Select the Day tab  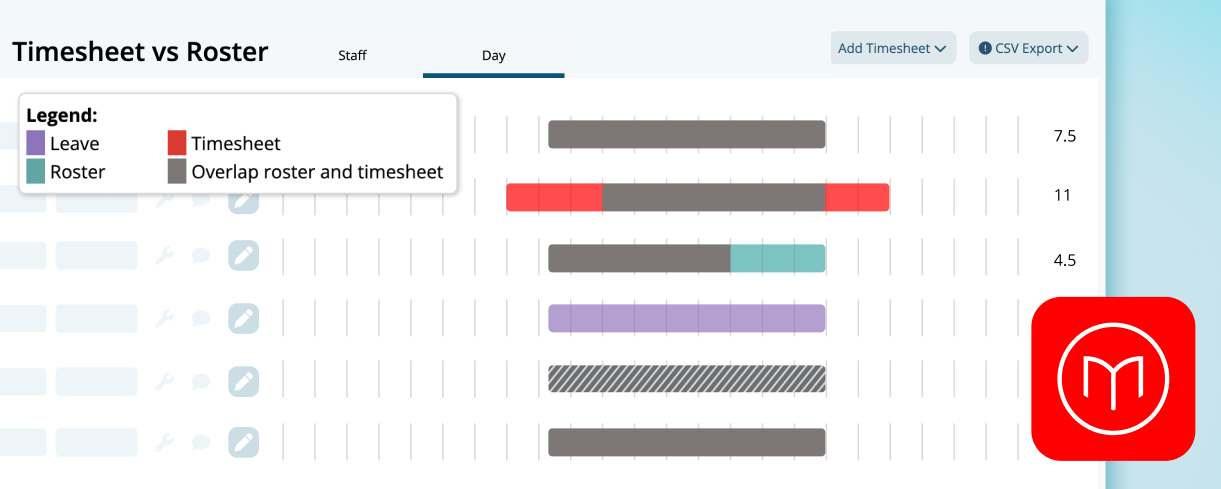pos(494,56)
